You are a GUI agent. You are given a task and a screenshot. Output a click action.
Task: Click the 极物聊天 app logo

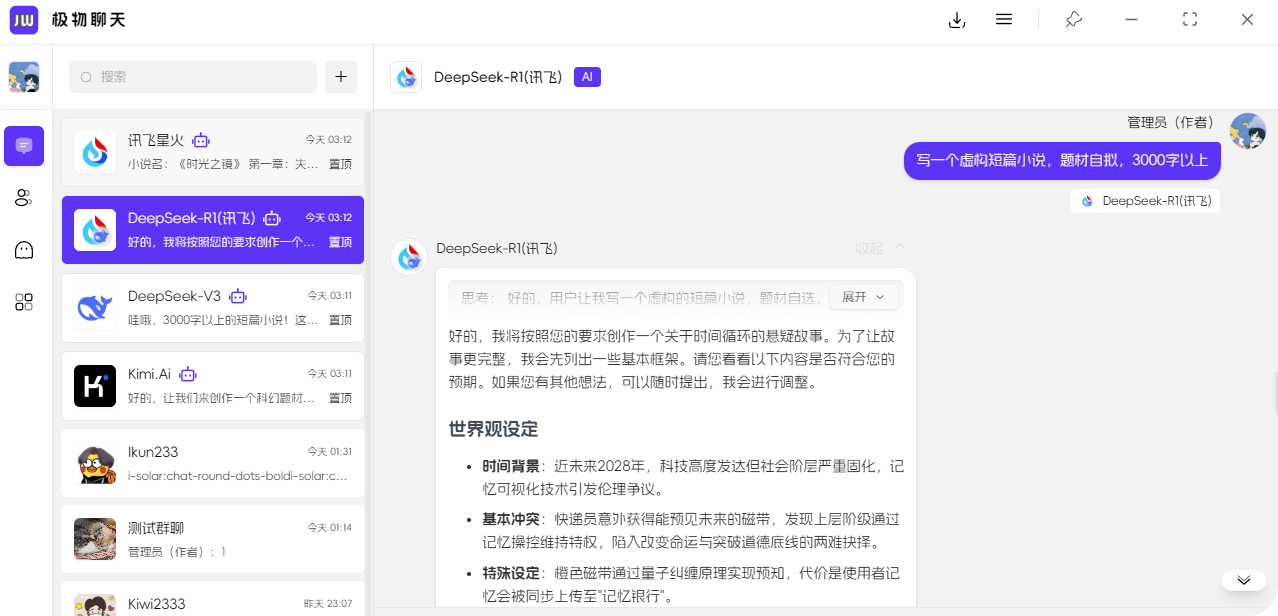tap(24, 20)
